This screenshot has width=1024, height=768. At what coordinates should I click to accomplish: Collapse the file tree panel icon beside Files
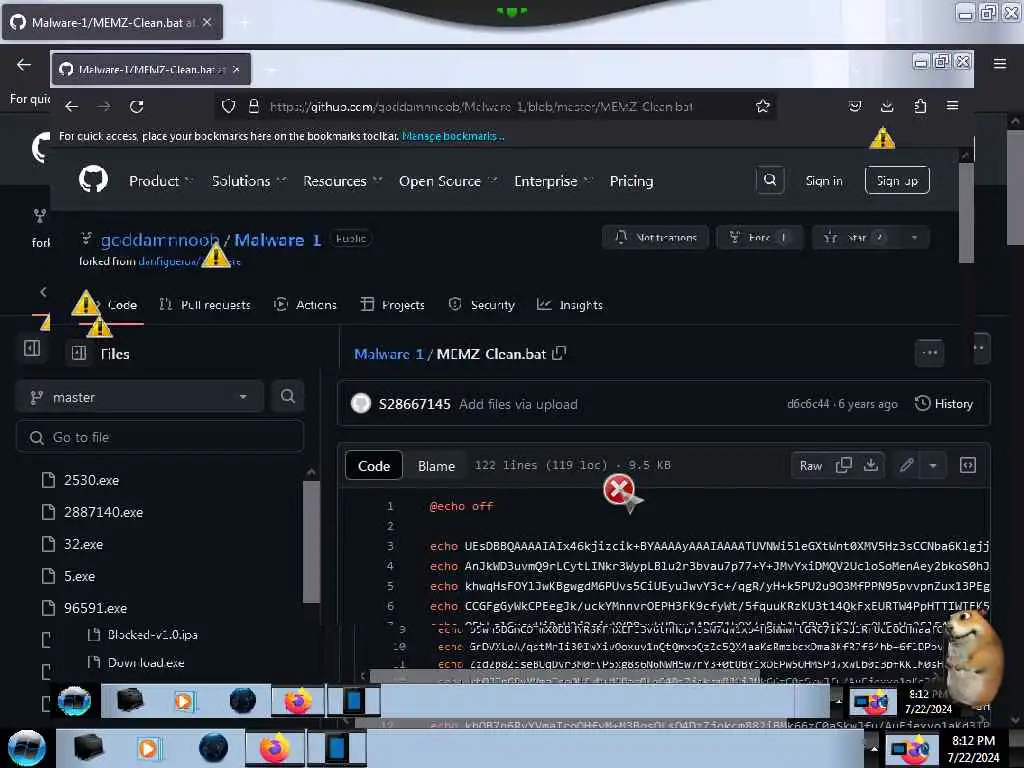[79, 353]
